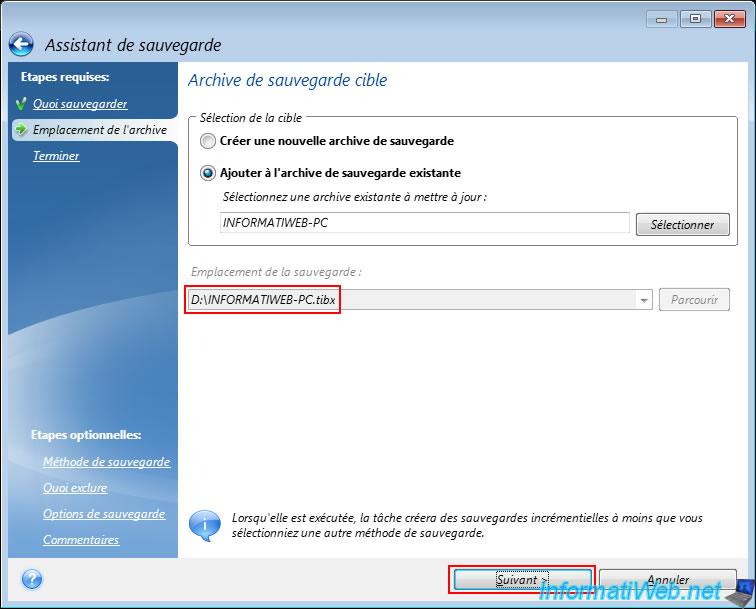
Task: Click the INFORMATIWEB-PC archive name field
Action: click(x=425, y=223)
